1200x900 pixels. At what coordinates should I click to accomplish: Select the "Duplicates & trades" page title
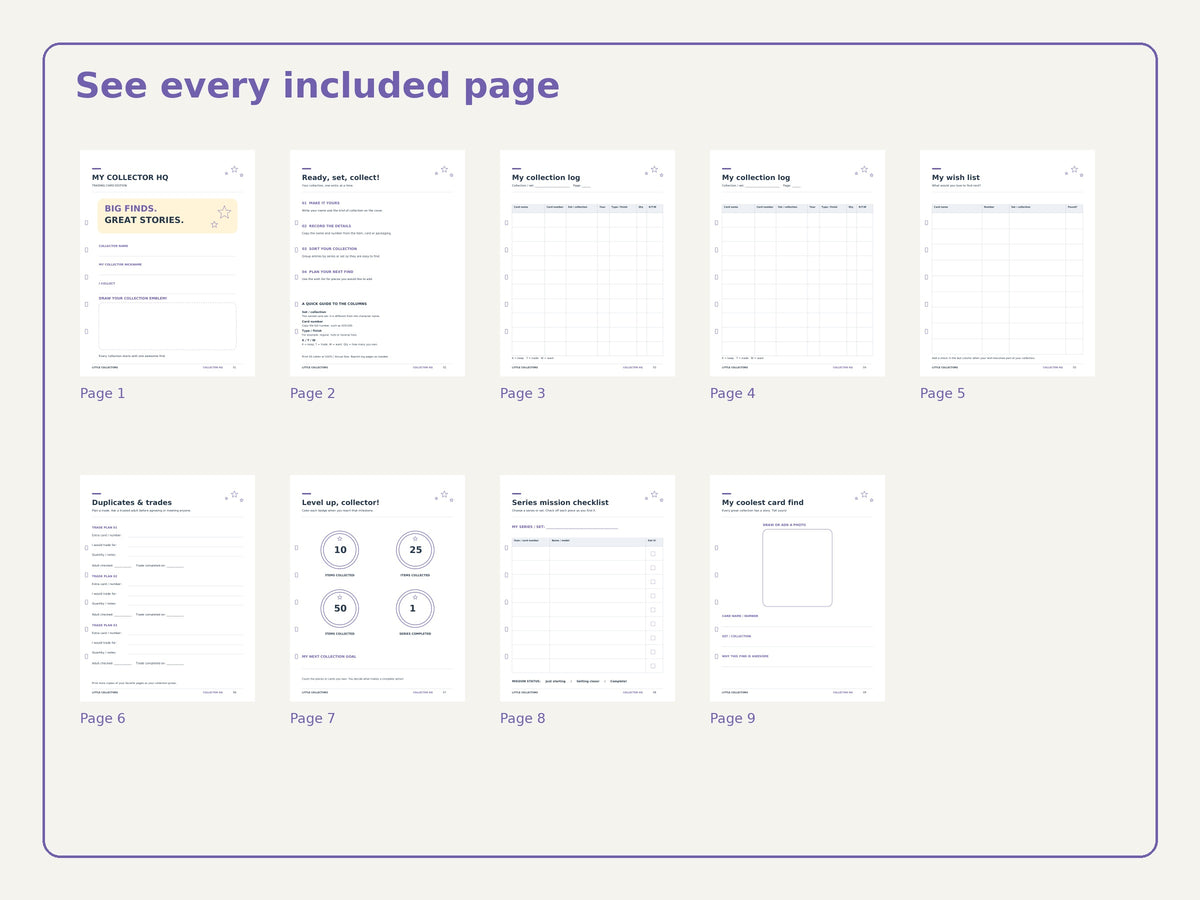coord(132,503)
